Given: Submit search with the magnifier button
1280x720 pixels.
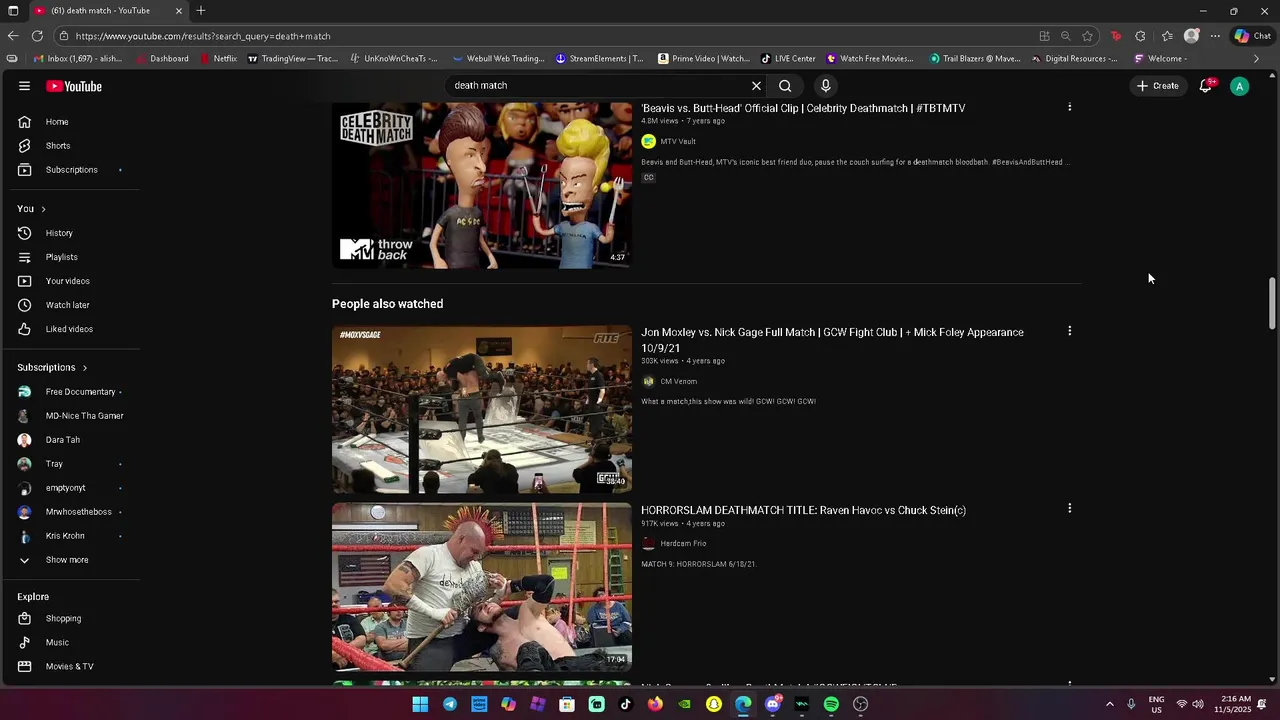Looking at the screenshot, I should coord(785,86).
